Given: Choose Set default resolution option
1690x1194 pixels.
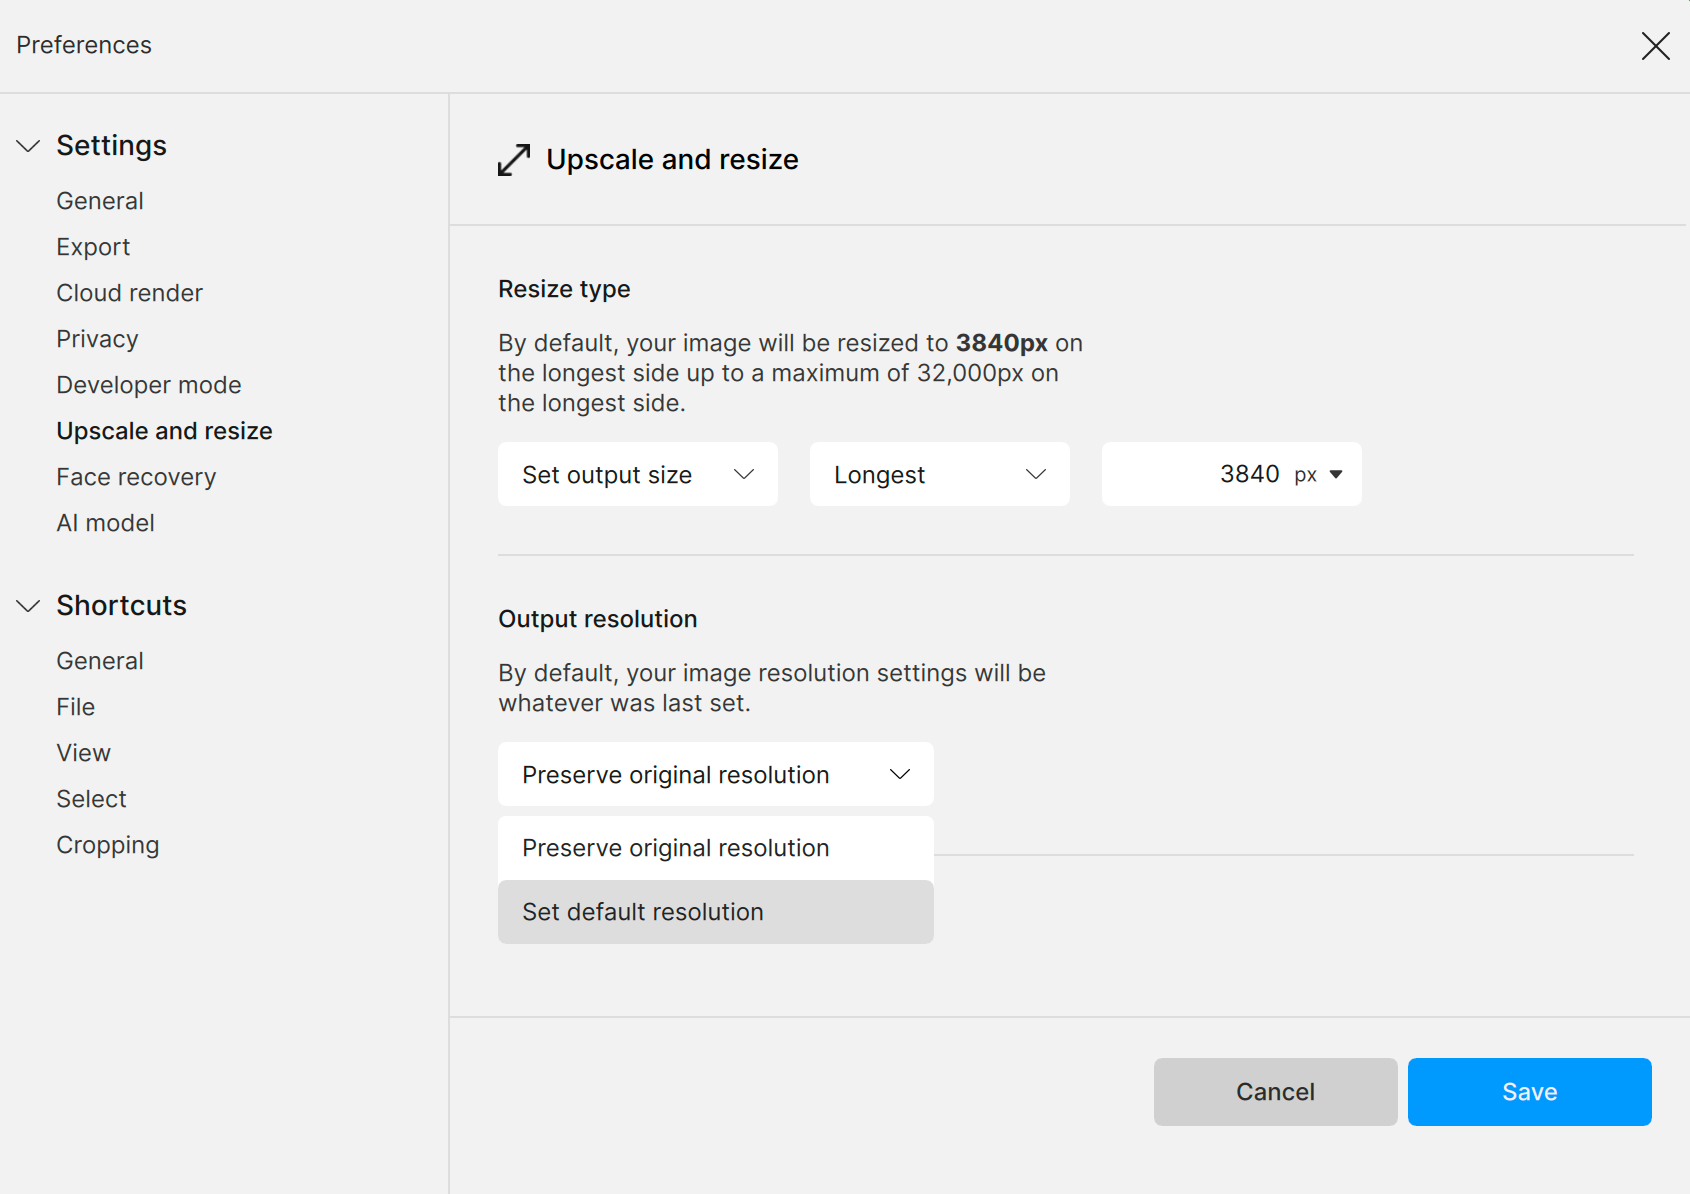Looking at the screenshot, I should (716, 912).
